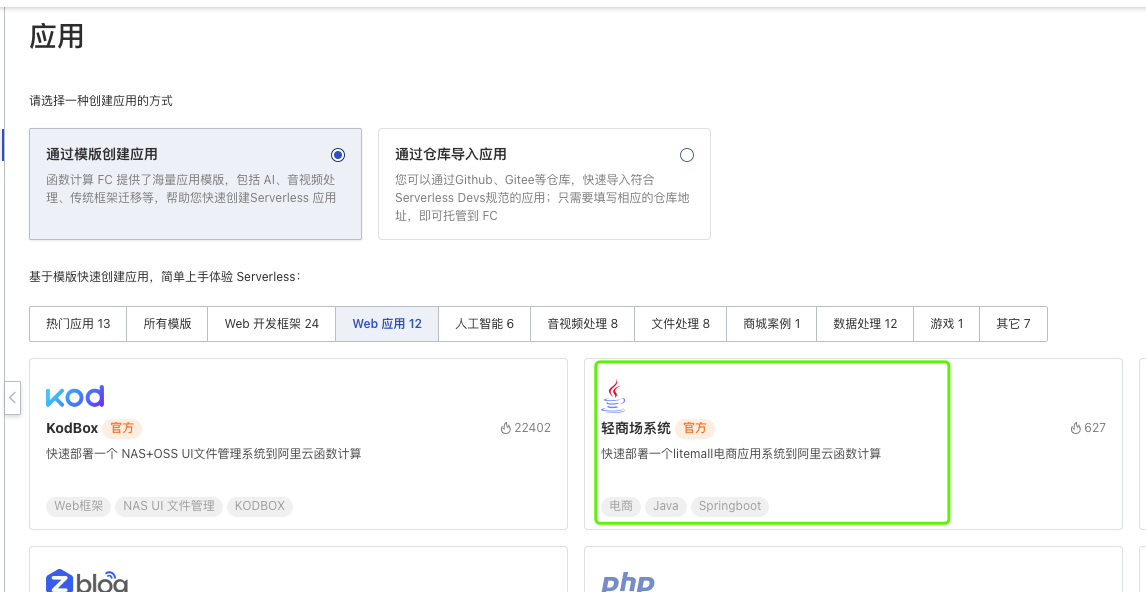Switch to the Web 开发框架 24 tab

[x=272, y=324]
